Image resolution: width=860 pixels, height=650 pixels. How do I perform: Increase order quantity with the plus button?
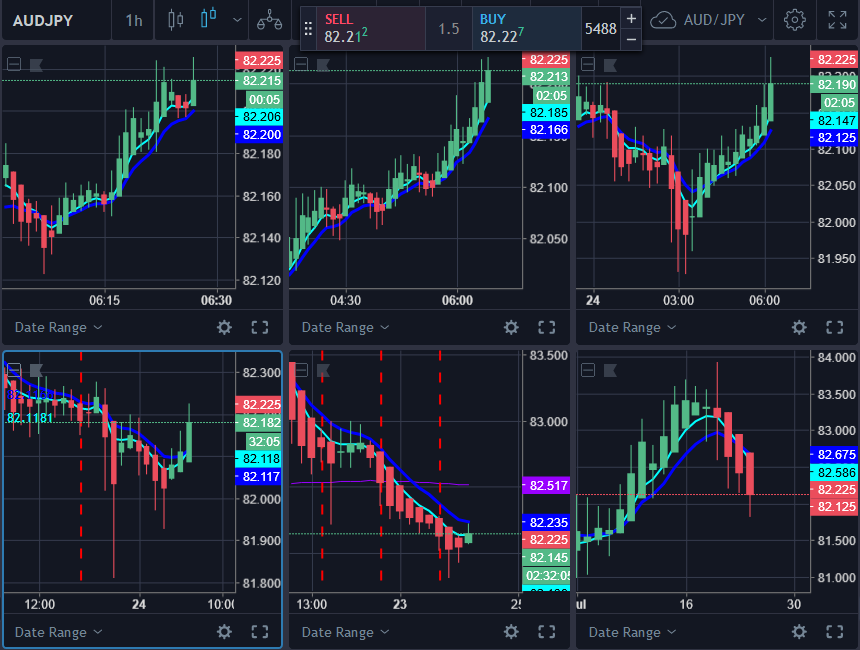coord(631,18)
